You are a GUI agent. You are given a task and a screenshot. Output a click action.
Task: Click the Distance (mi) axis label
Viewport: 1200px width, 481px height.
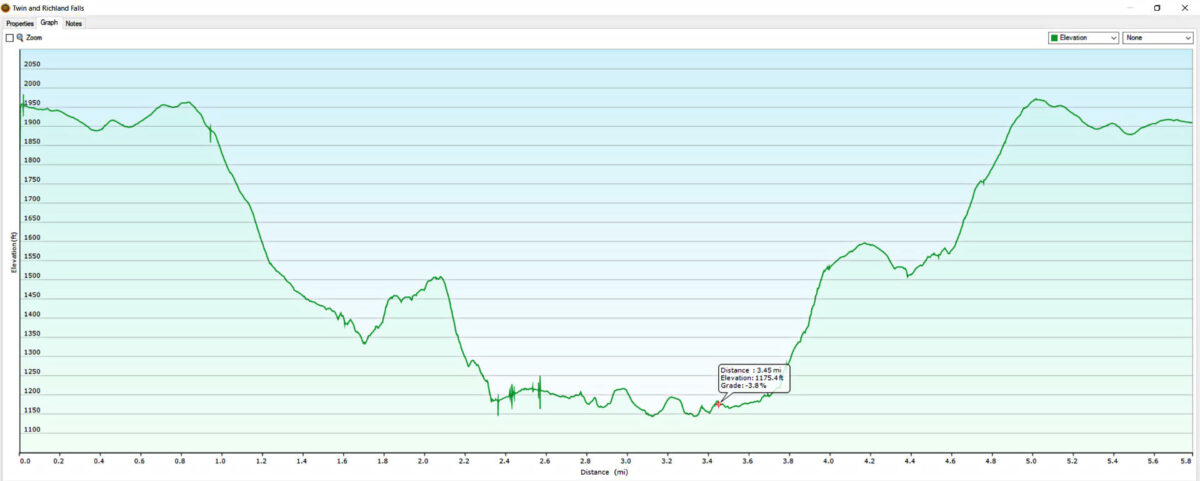coord(604,471)
